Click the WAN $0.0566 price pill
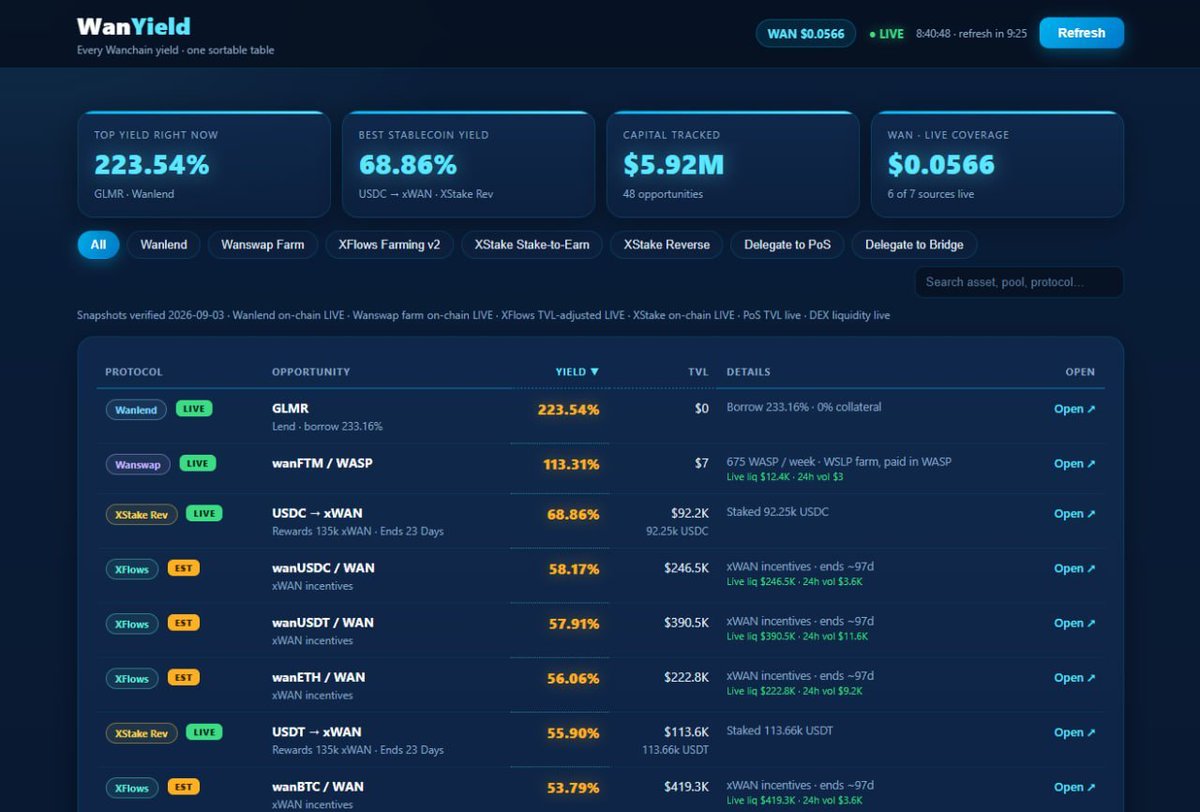Viewport: 1200px width, 812px height. 806,33
